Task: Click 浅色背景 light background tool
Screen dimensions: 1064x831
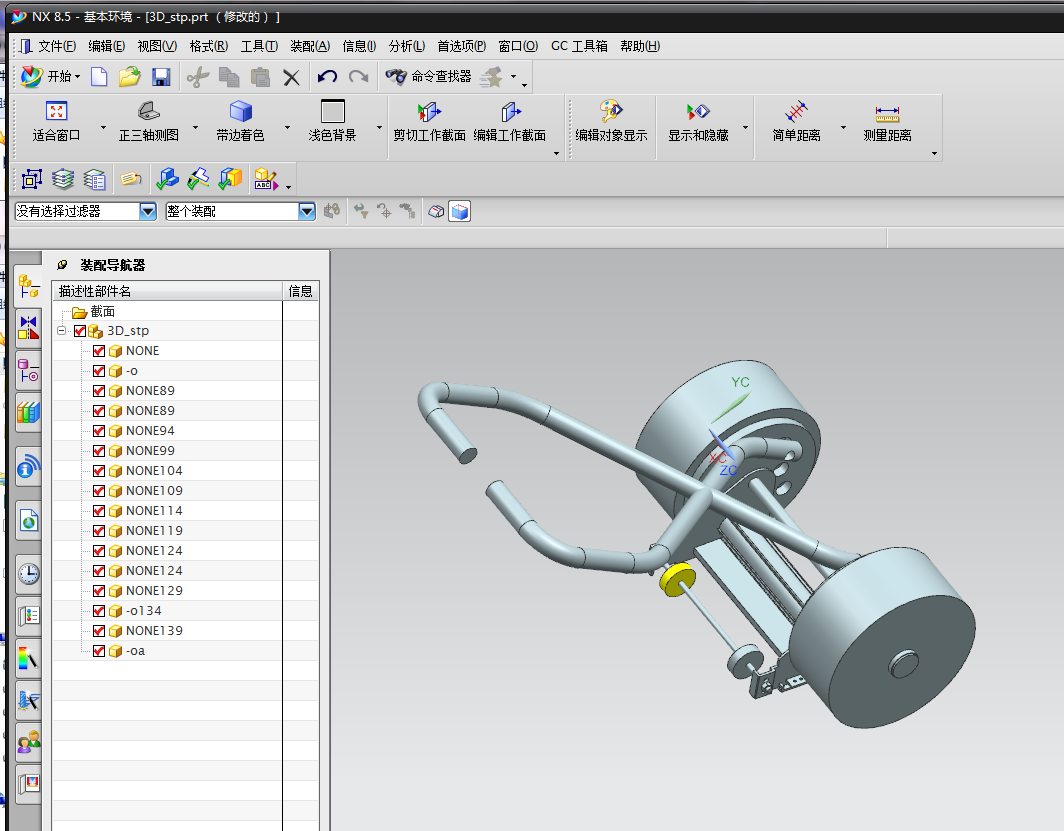Action: 332,122
